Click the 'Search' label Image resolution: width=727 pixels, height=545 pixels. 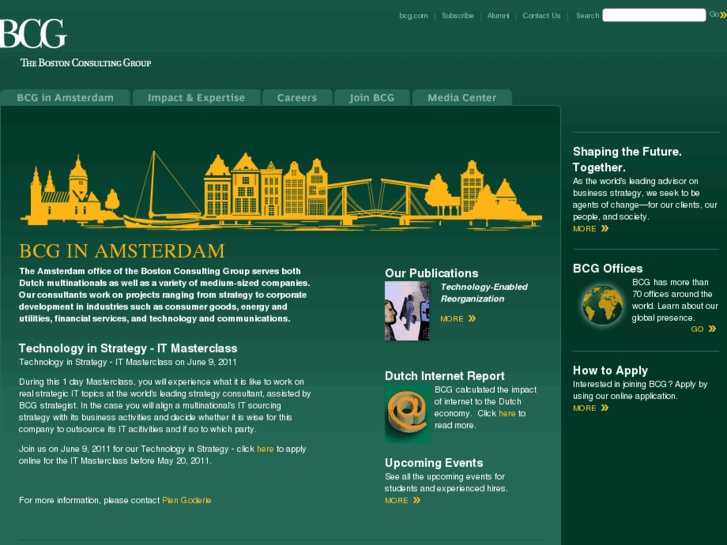(x=587, y=16)
